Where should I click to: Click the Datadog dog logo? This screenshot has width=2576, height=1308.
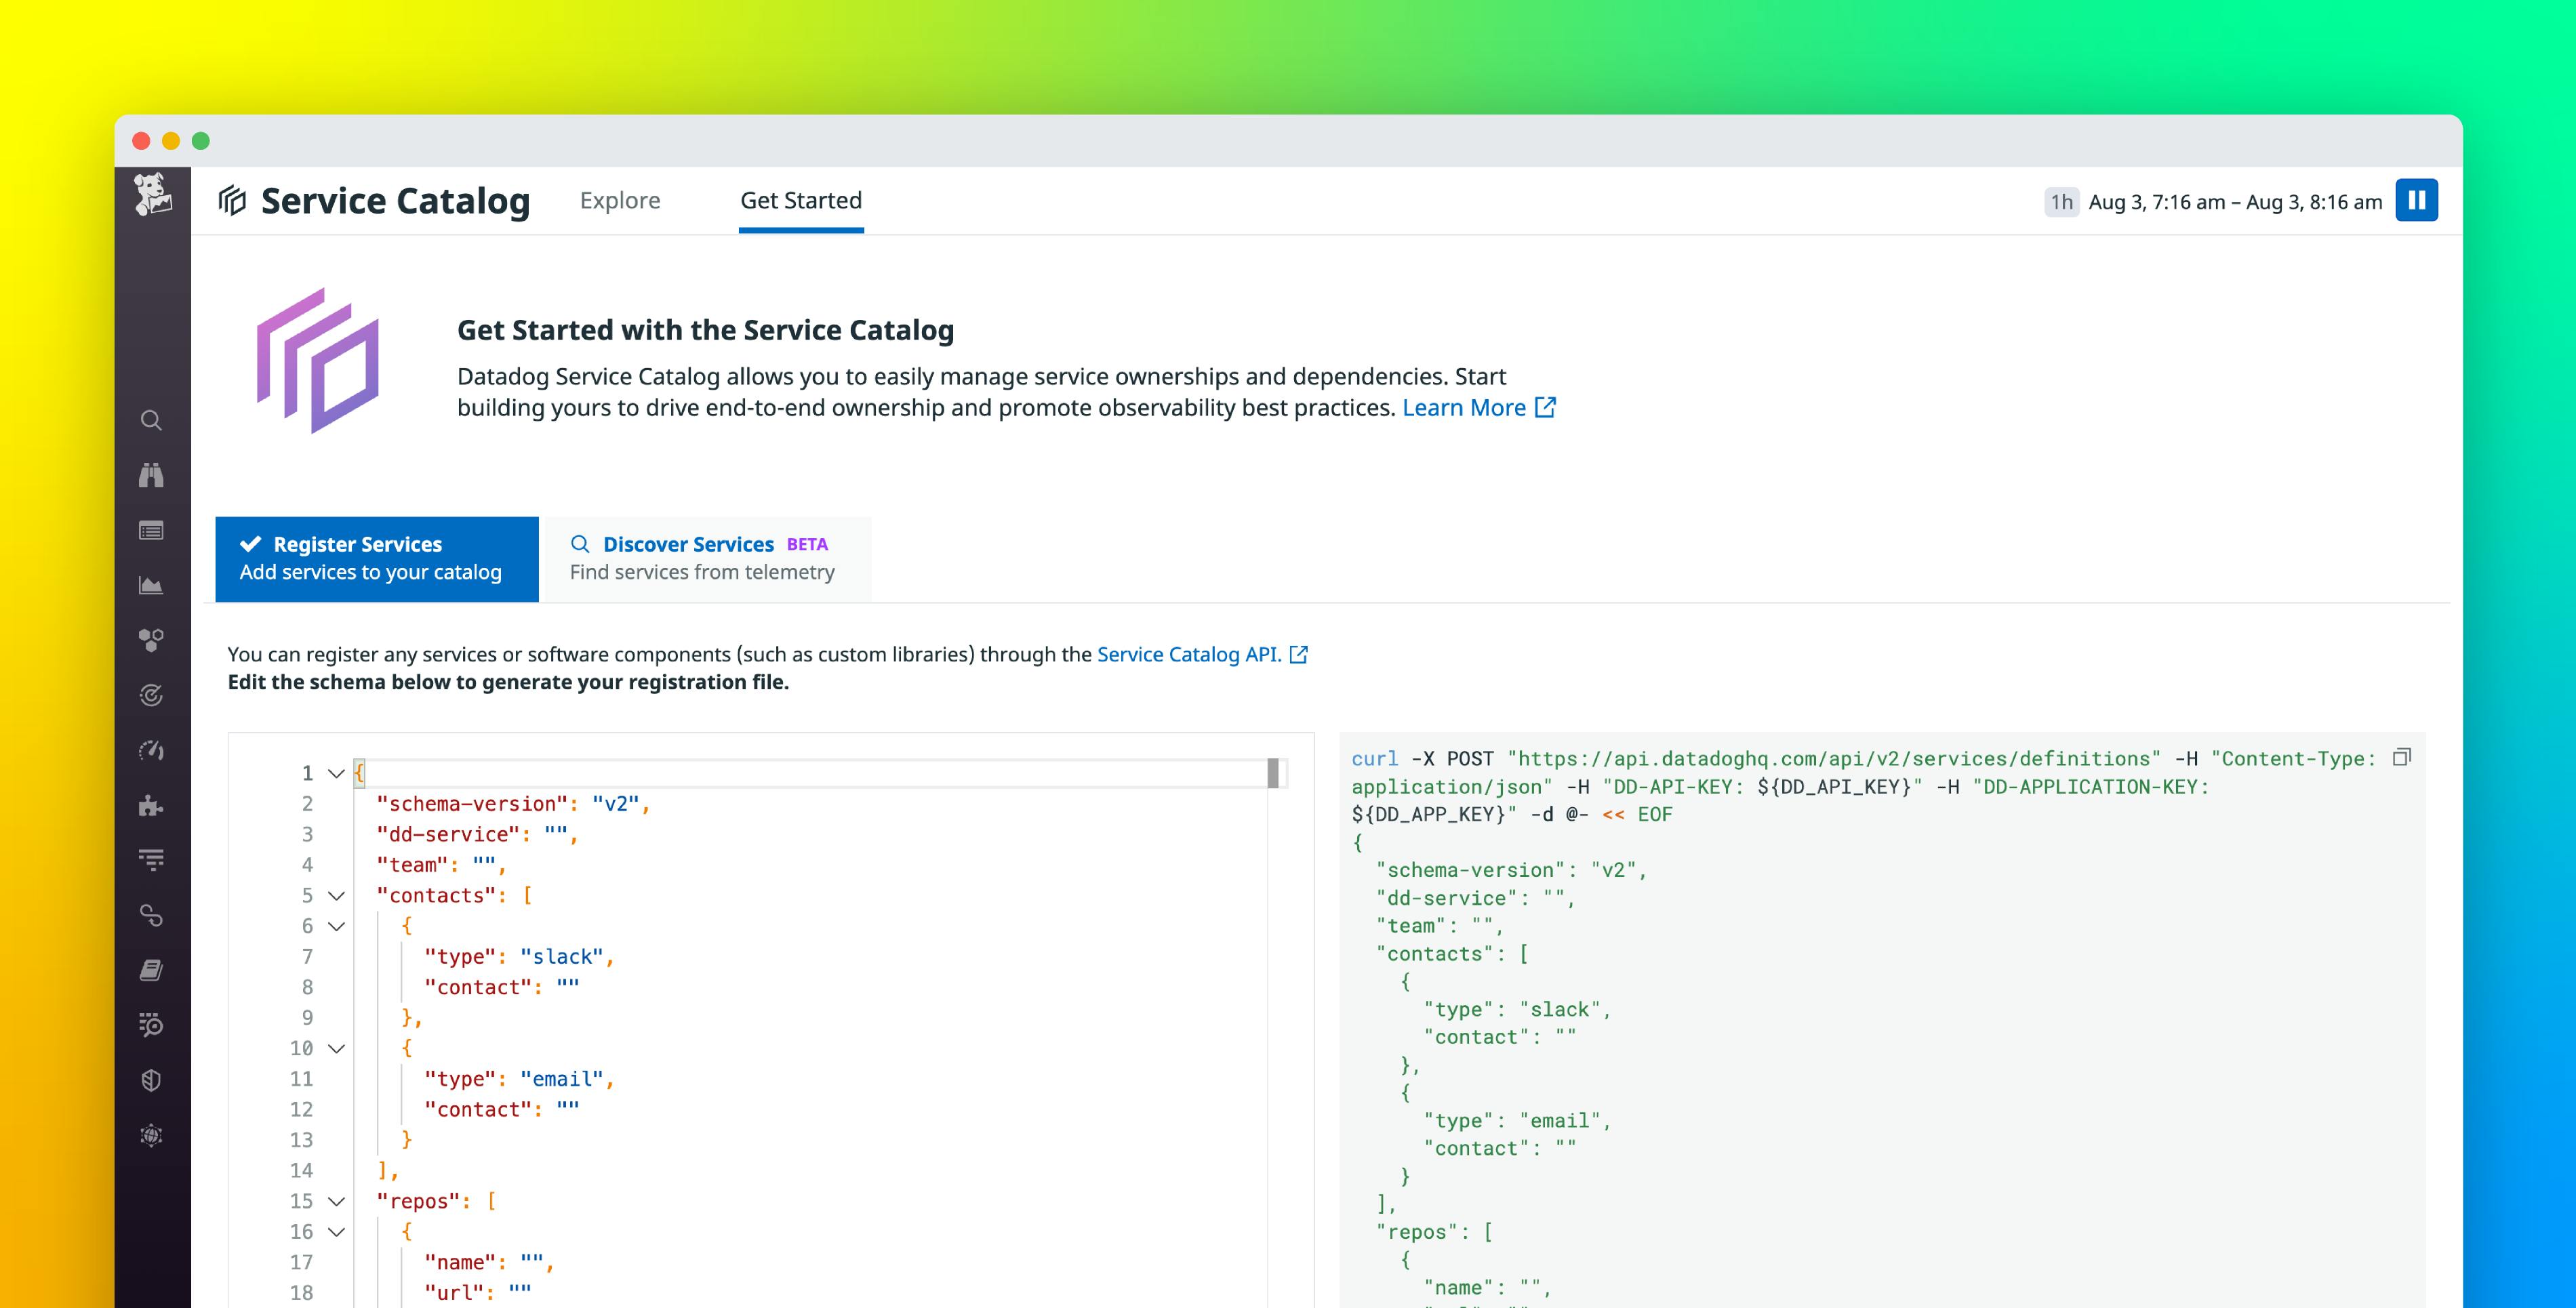152,199
